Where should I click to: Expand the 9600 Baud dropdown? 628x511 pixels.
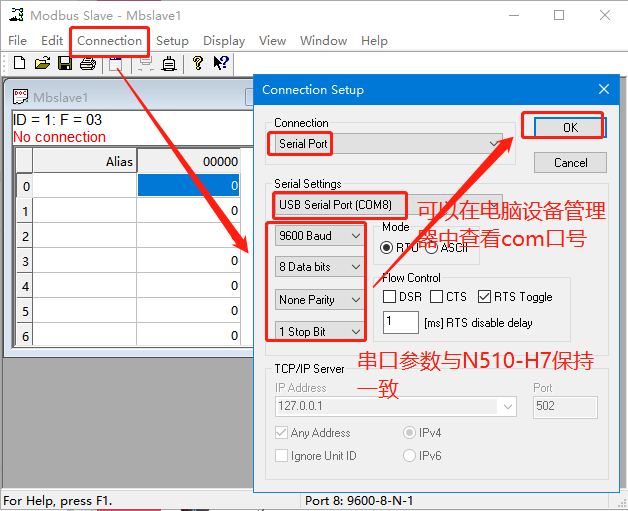[320, 236]
